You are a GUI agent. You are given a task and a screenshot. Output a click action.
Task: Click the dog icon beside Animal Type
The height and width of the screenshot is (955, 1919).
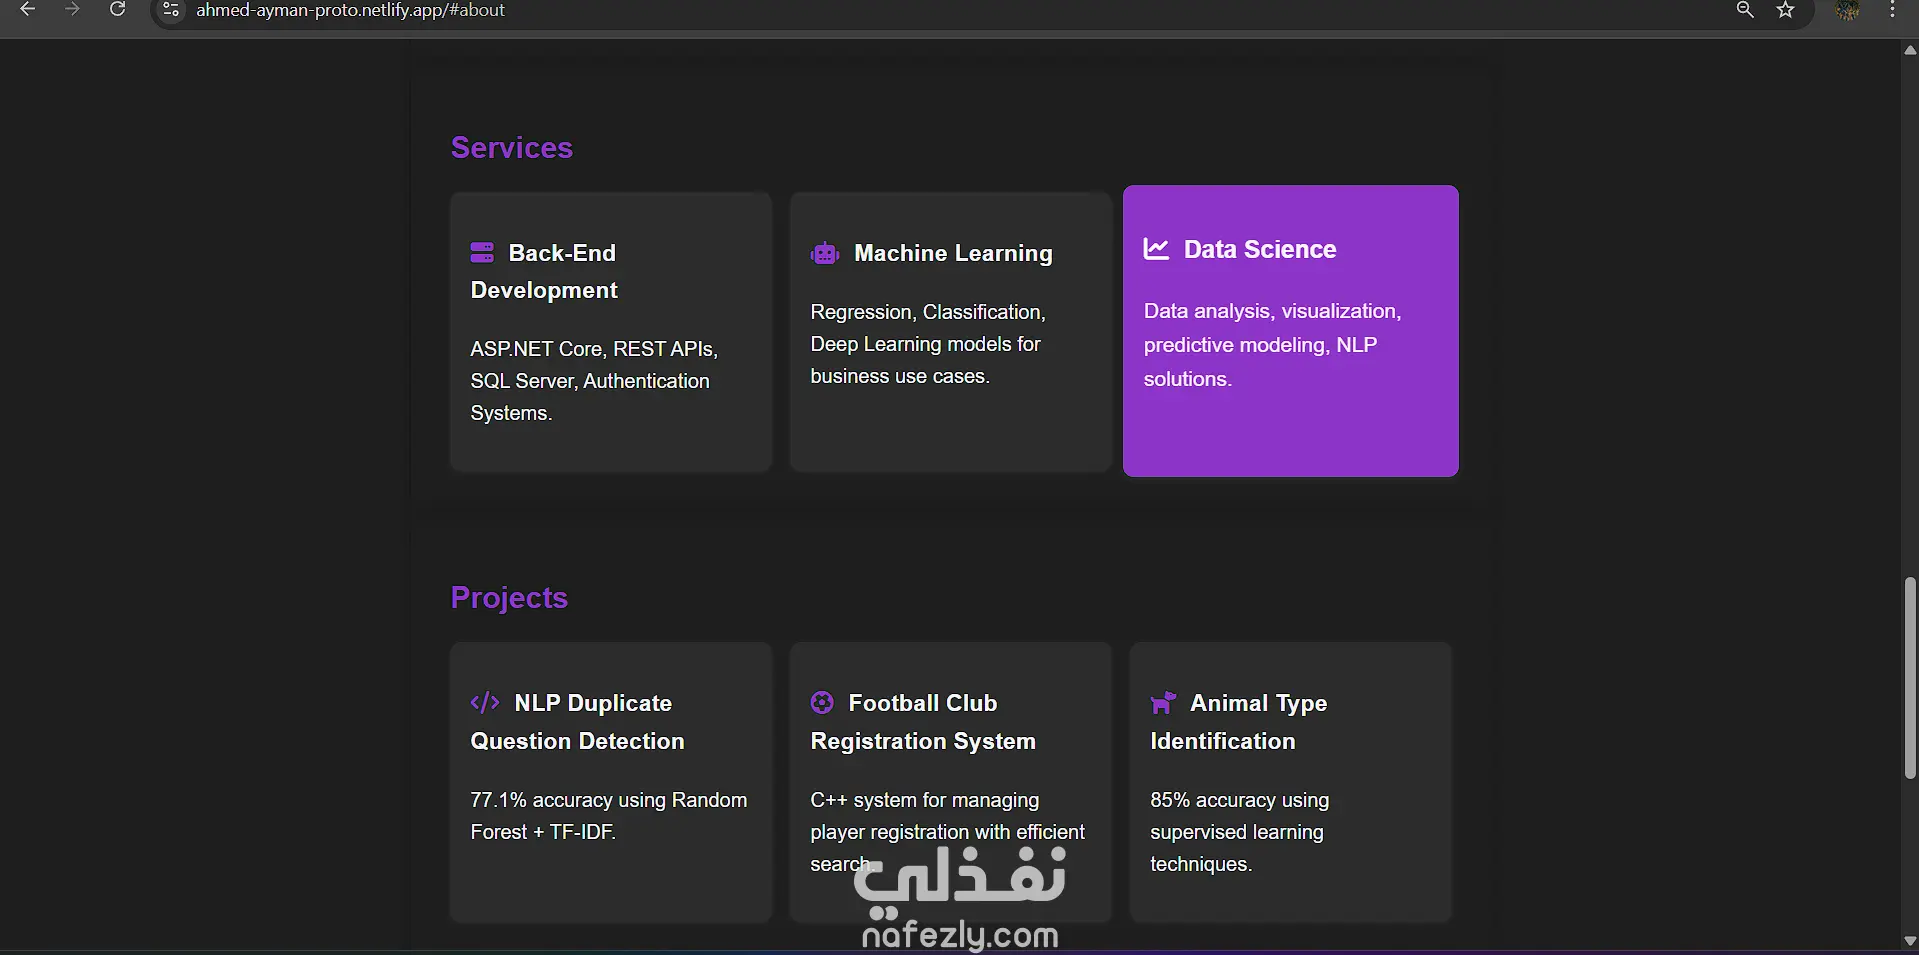pyautogui.click(x=1162, y=703)
